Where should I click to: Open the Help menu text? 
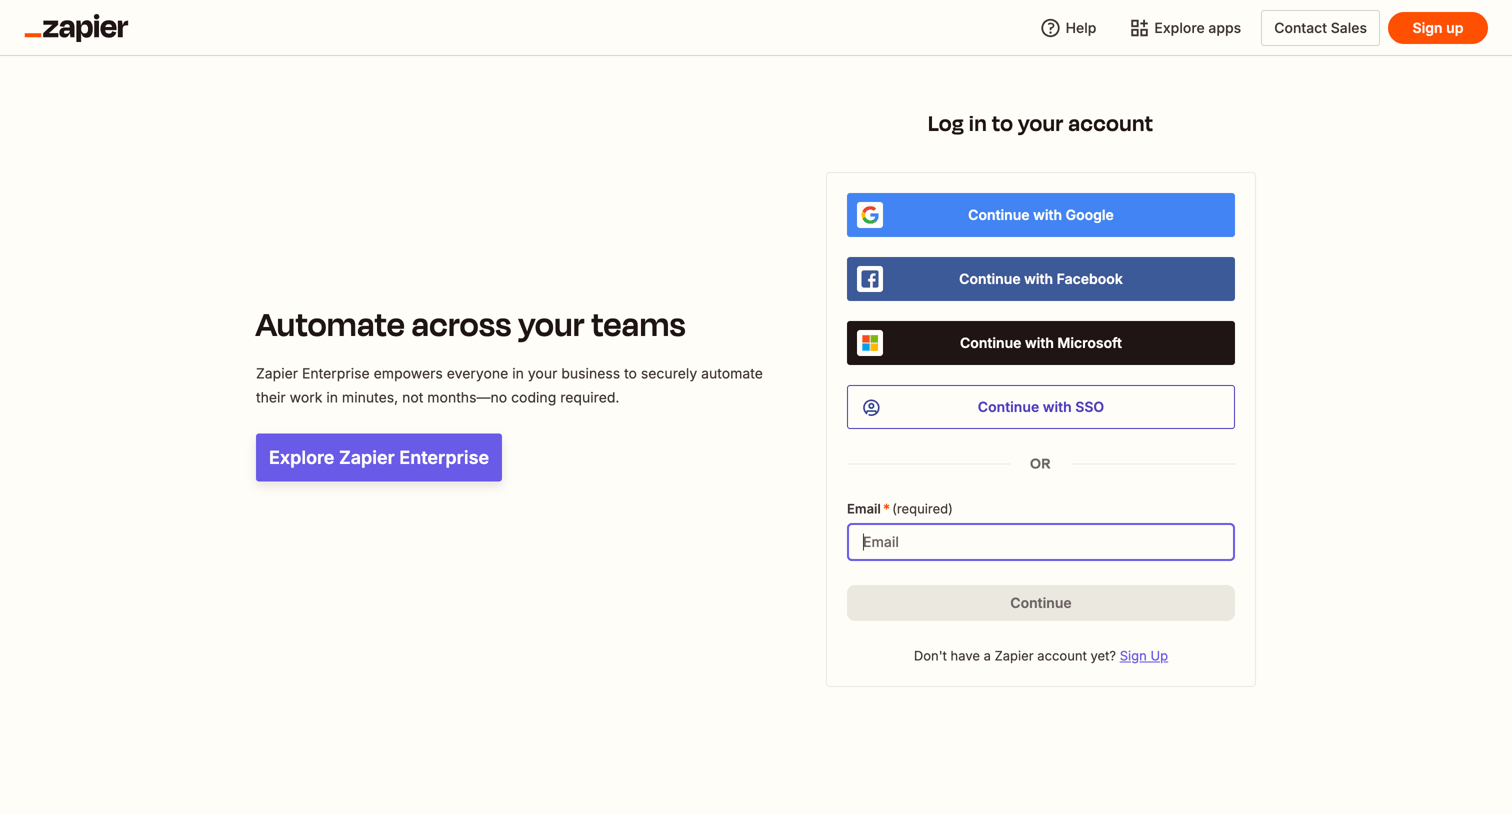coord(1081,28)
